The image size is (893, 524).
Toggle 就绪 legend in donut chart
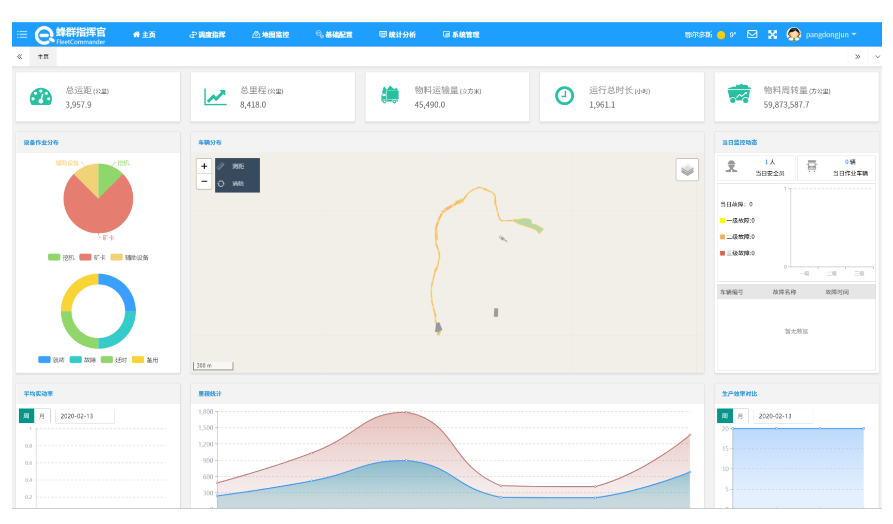point(51,360)
